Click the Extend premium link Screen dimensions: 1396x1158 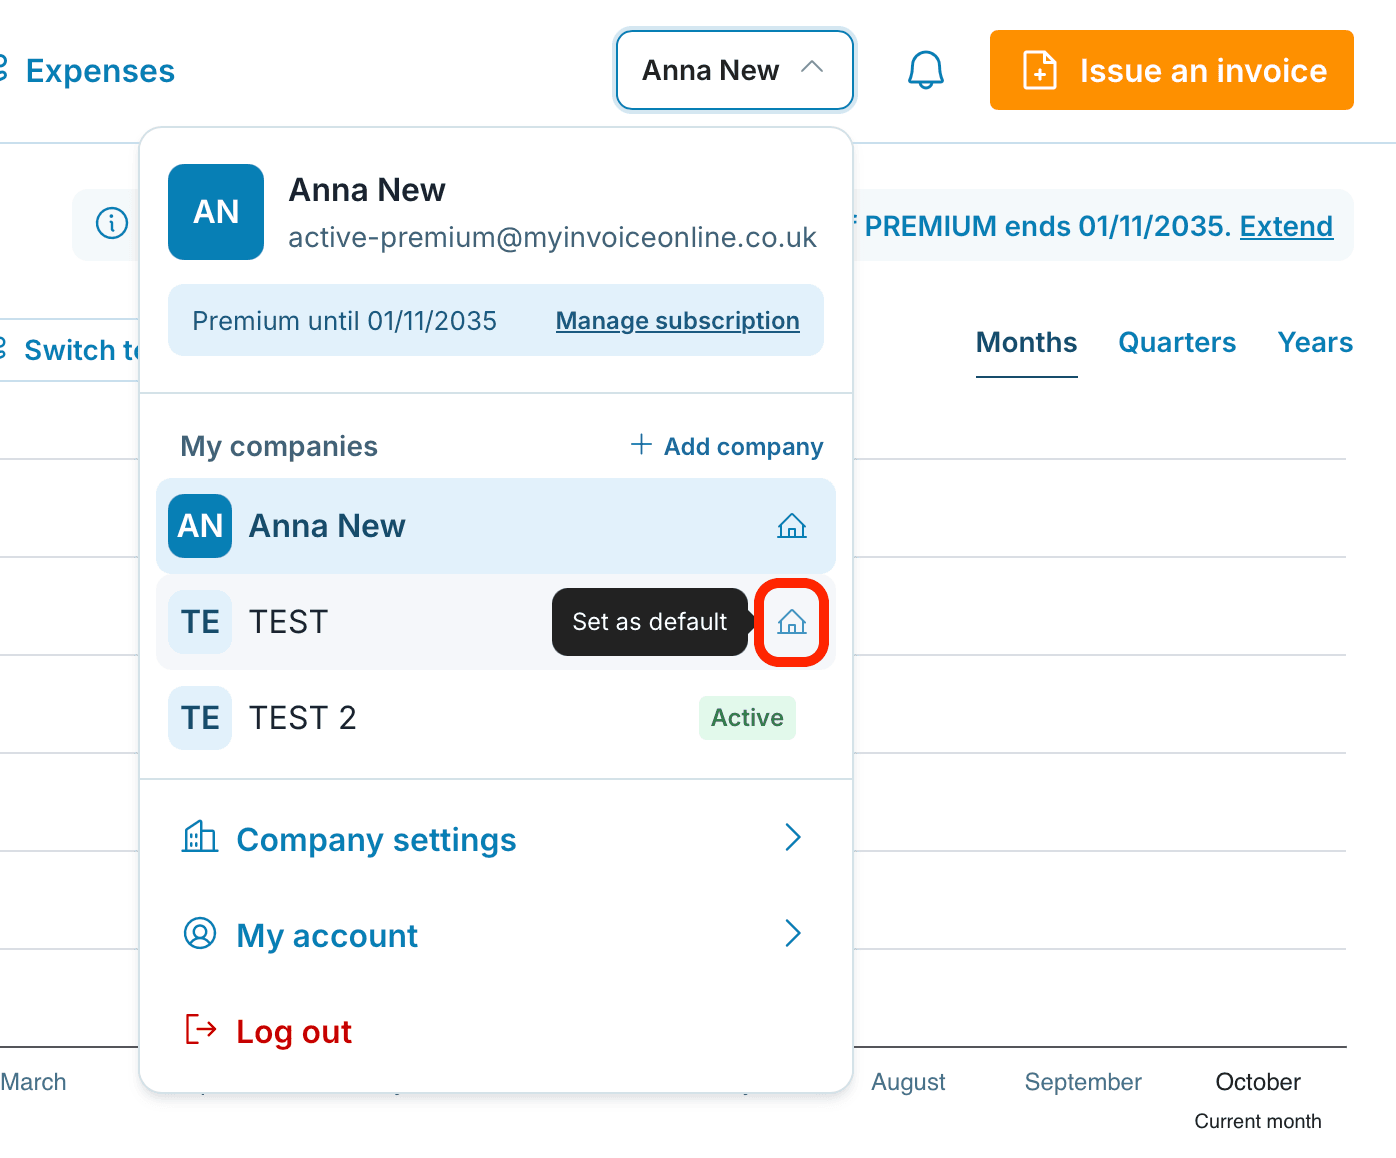[x=1286, y=226]
